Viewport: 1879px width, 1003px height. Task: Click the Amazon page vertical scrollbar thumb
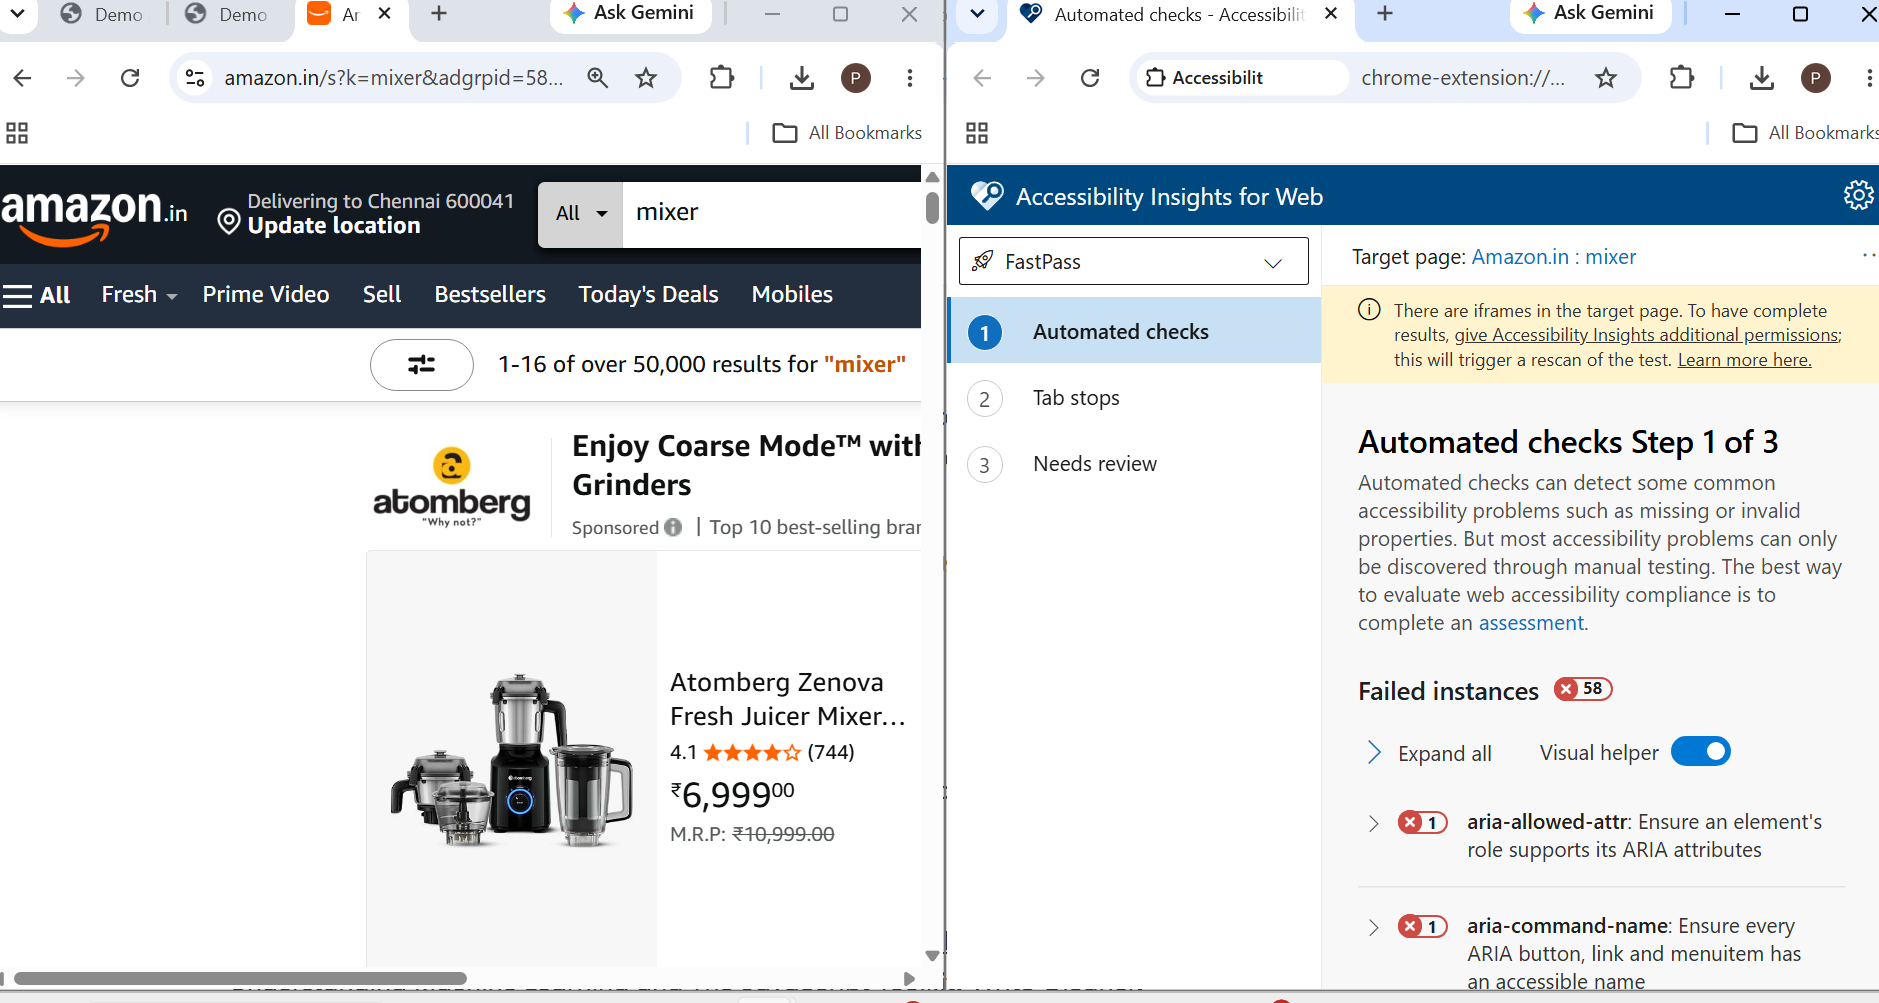[932, 207]
